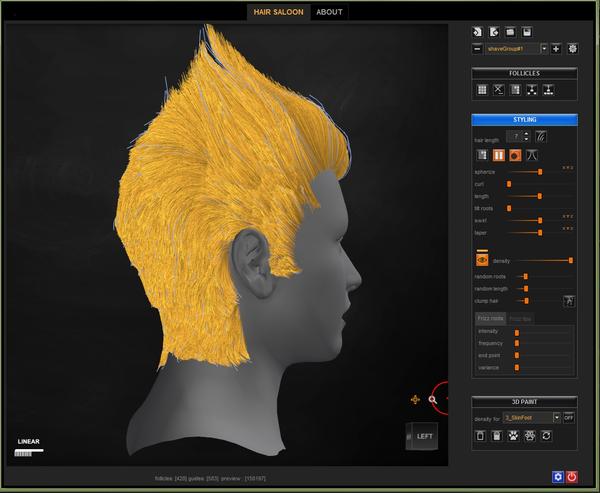The image size is (600, 493).
Task: Click the paw print icon in 3D Paint
Action: [x=515, y=436]
